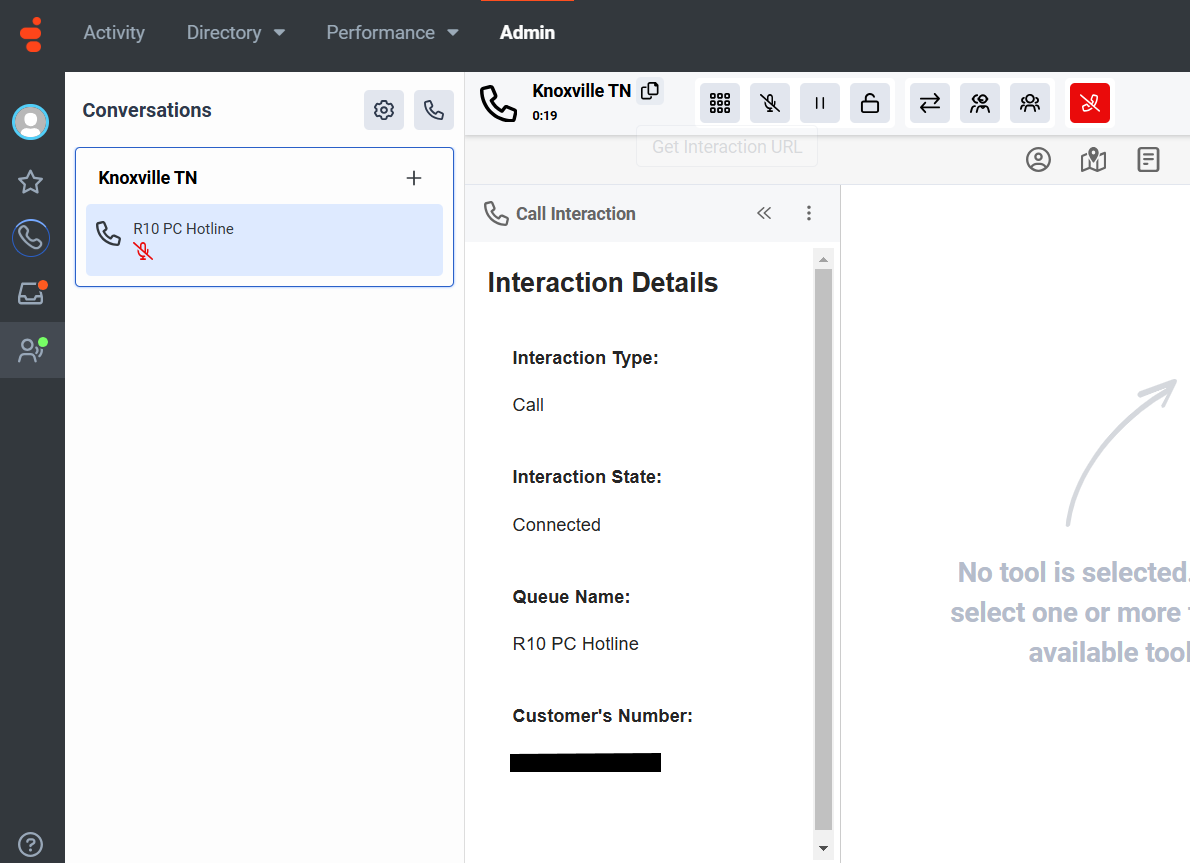This screenshot has width=1190, height=863.
Task: Open the user profile avatar
Action: pos(30,121)
